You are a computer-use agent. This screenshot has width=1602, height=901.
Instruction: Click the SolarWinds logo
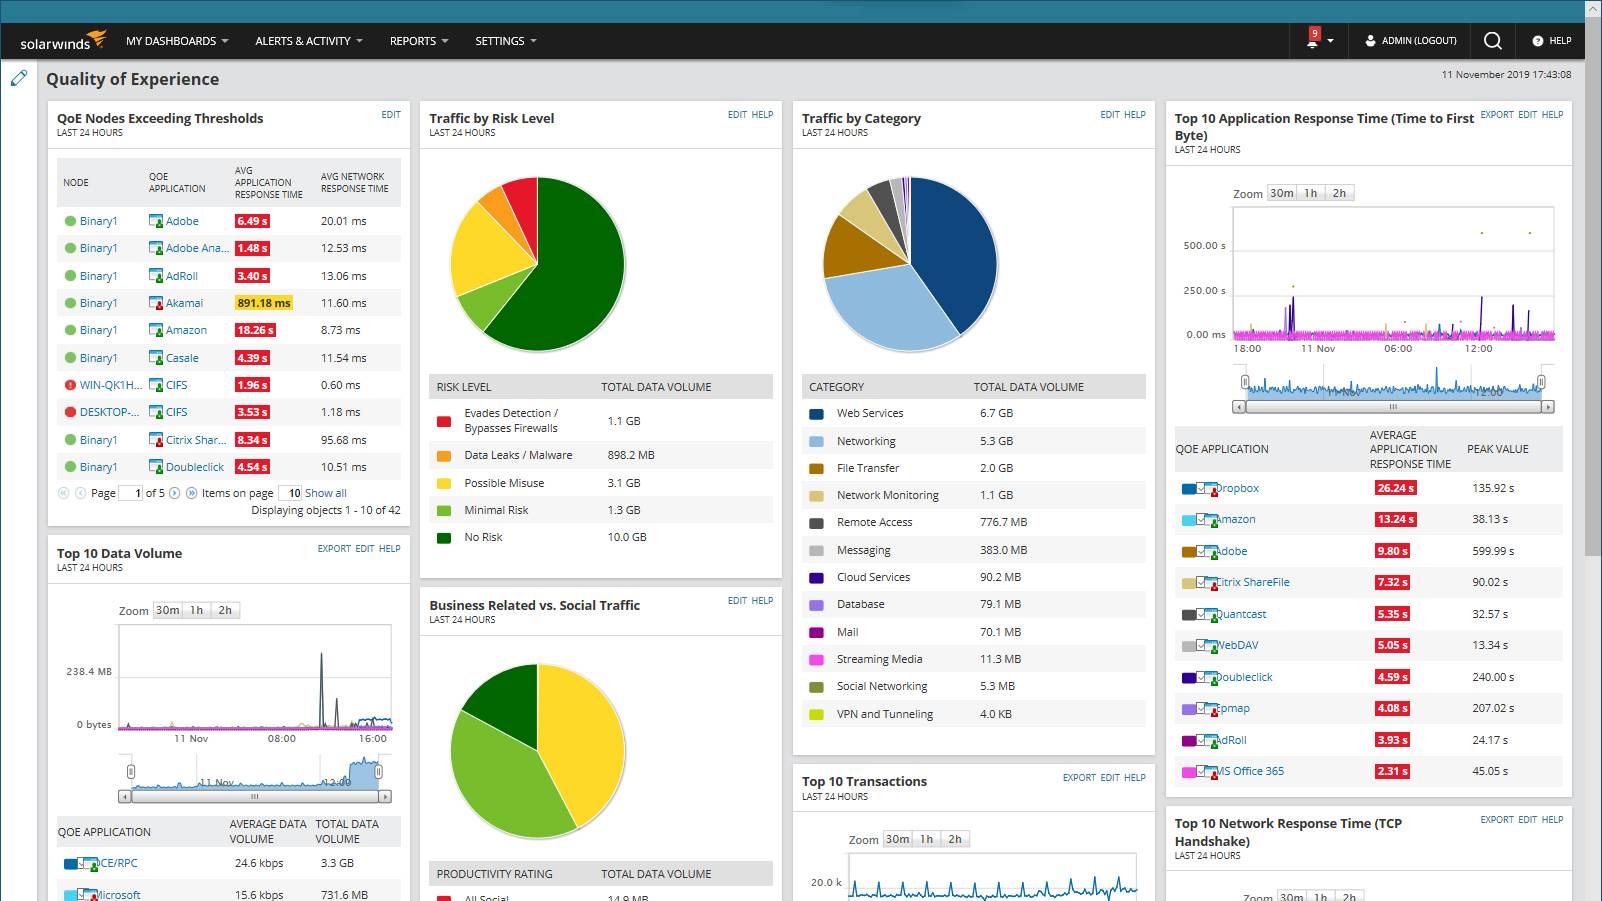click(62, 41)
